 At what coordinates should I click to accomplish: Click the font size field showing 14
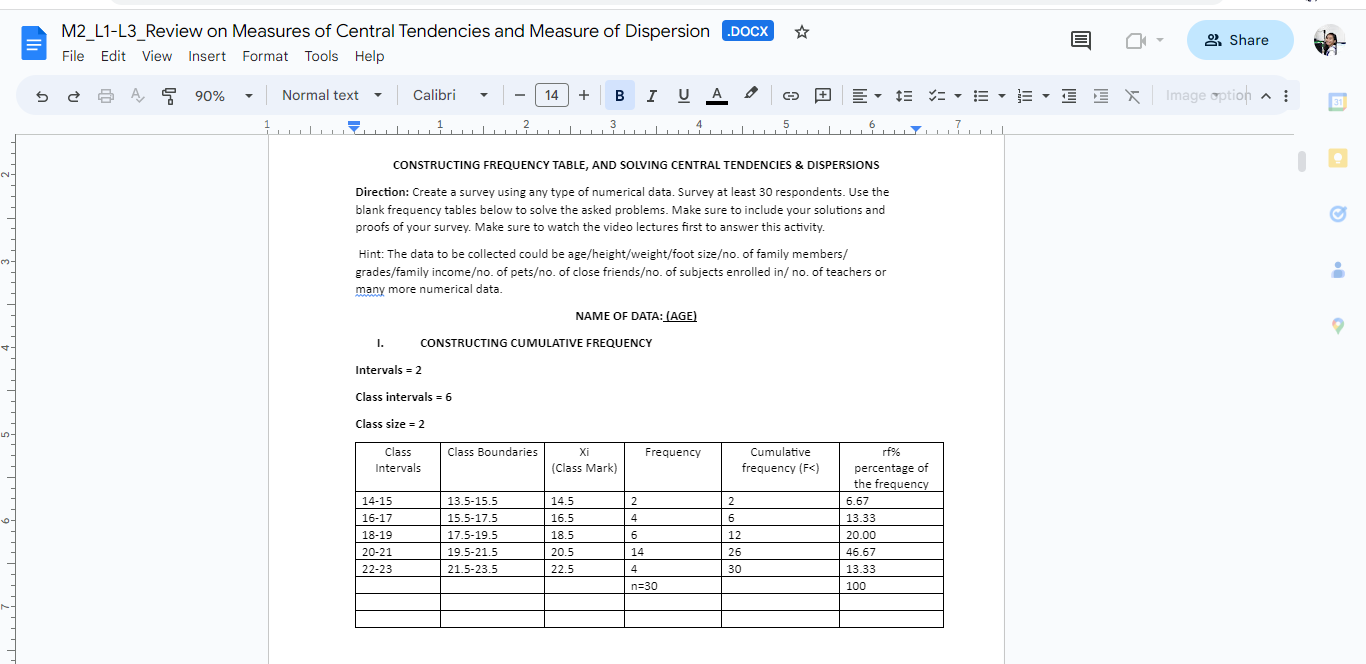click(x=552, y=96)
